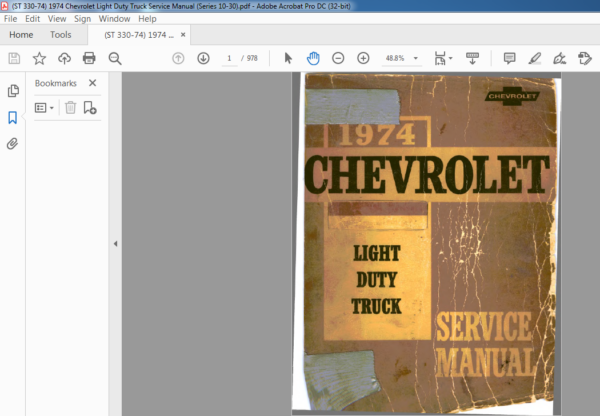Open the sign document pen icon

point(559,58)
